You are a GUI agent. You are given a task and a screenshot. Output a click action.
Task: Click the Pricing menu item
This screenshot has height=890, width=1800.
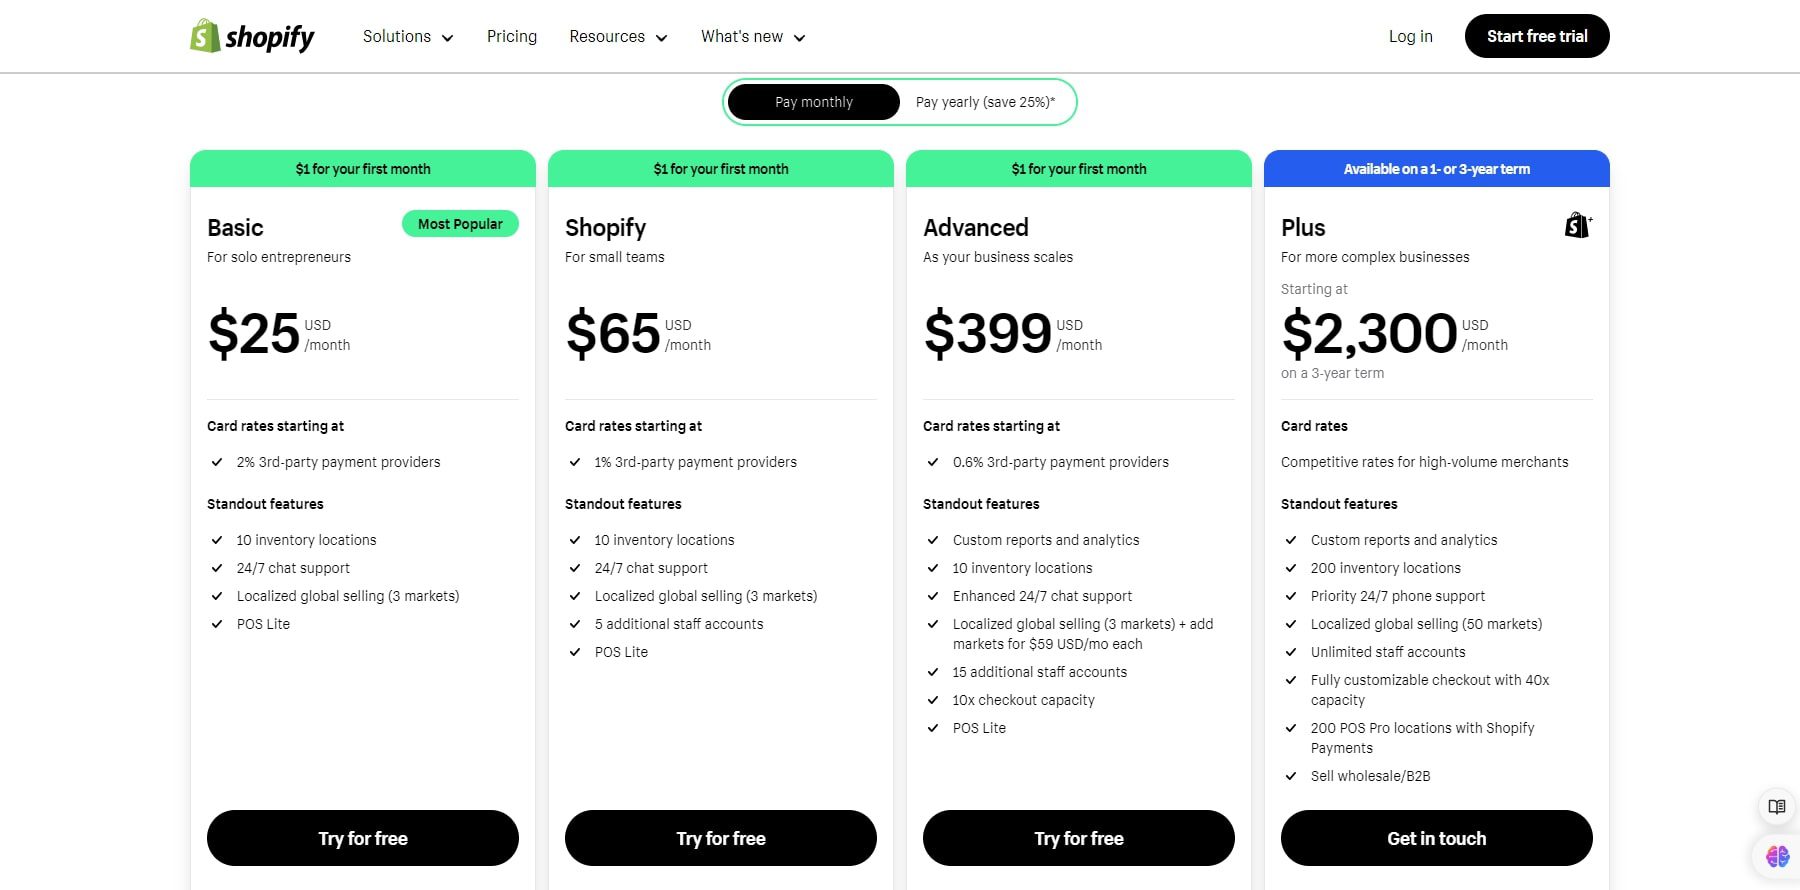click(511, 36)
